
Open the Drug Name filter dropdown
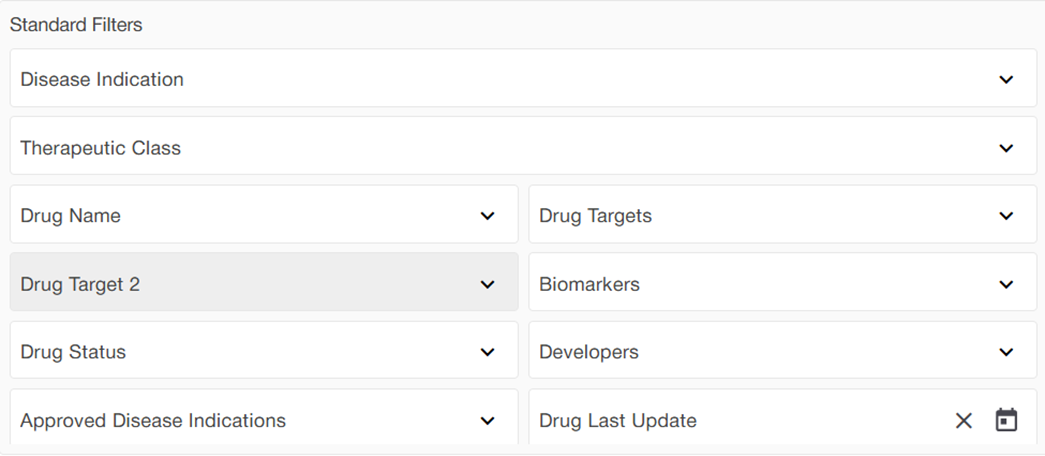(x=250, y=215)
